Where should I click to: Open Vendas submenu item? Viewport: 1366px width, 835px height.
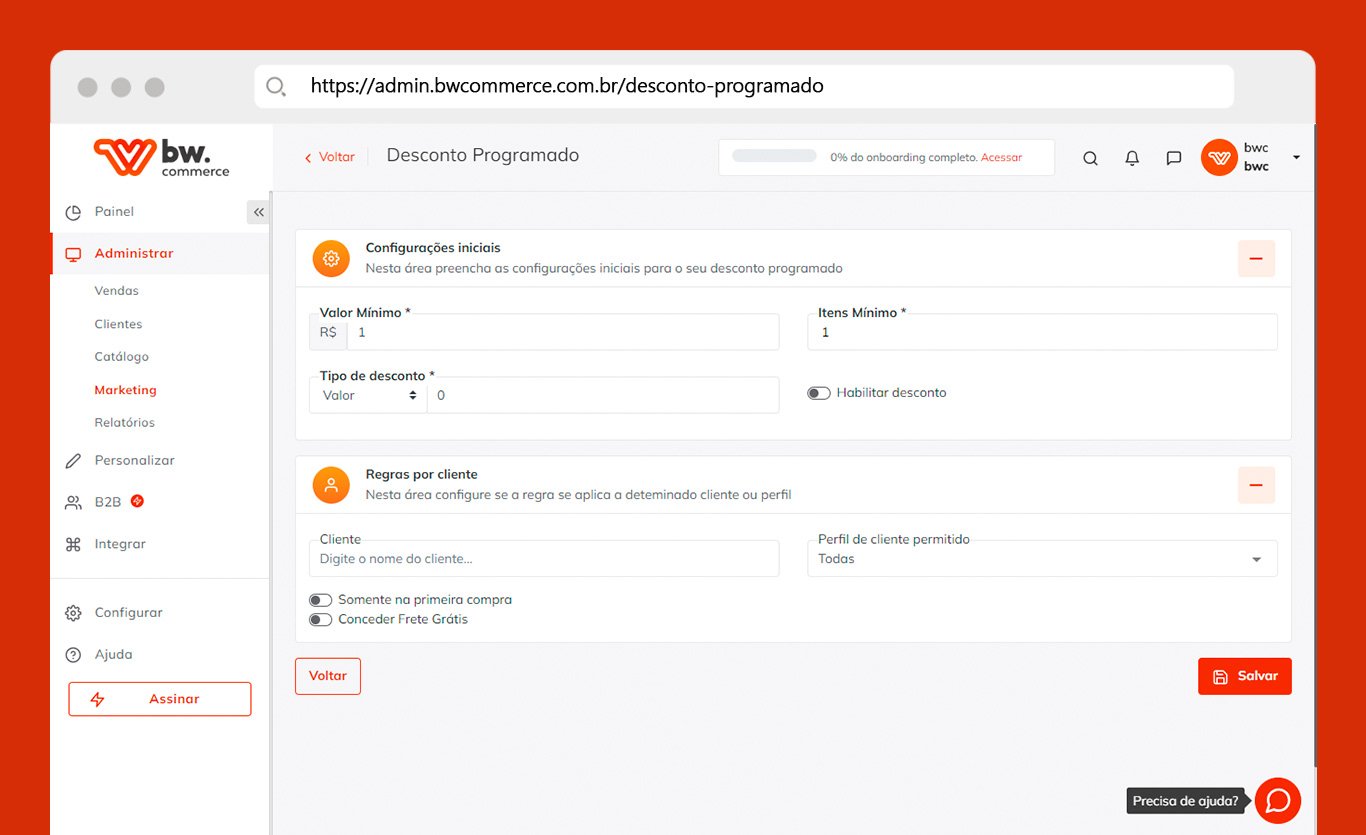[117, 291]
